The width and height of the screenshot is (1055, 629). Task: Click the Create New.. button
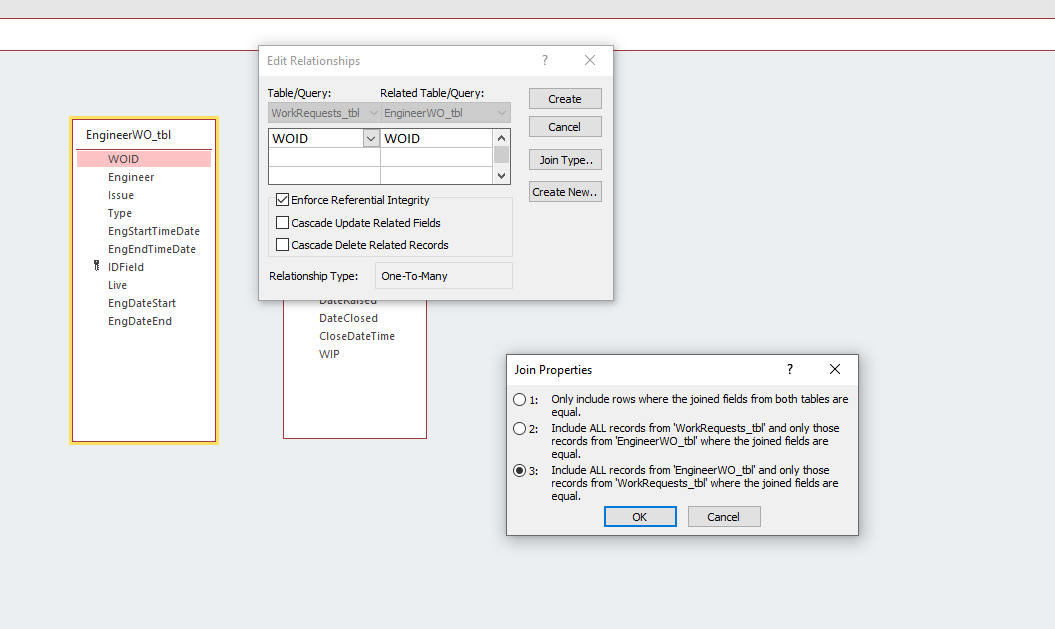click(565, 192)
